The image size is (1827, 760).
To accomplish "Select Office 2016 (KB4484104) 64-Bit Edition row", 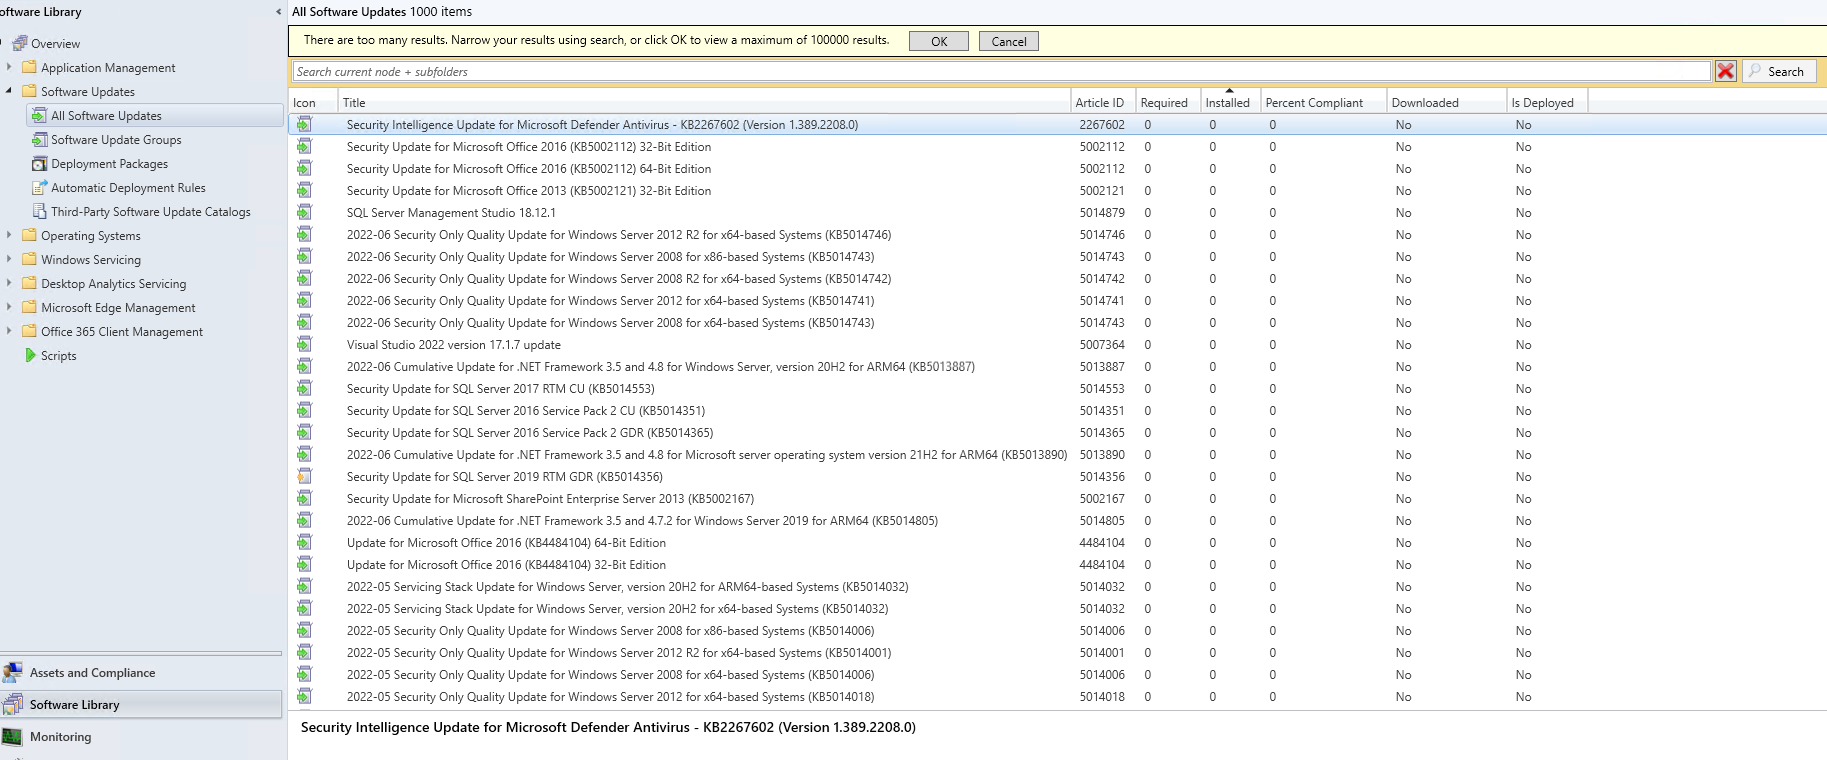I will coord(1057,542).
